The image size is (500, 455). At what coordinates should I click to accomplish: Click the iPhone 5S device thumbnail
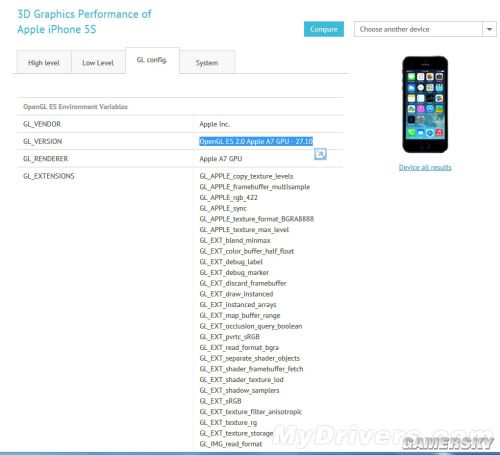[x=425, y=104]
